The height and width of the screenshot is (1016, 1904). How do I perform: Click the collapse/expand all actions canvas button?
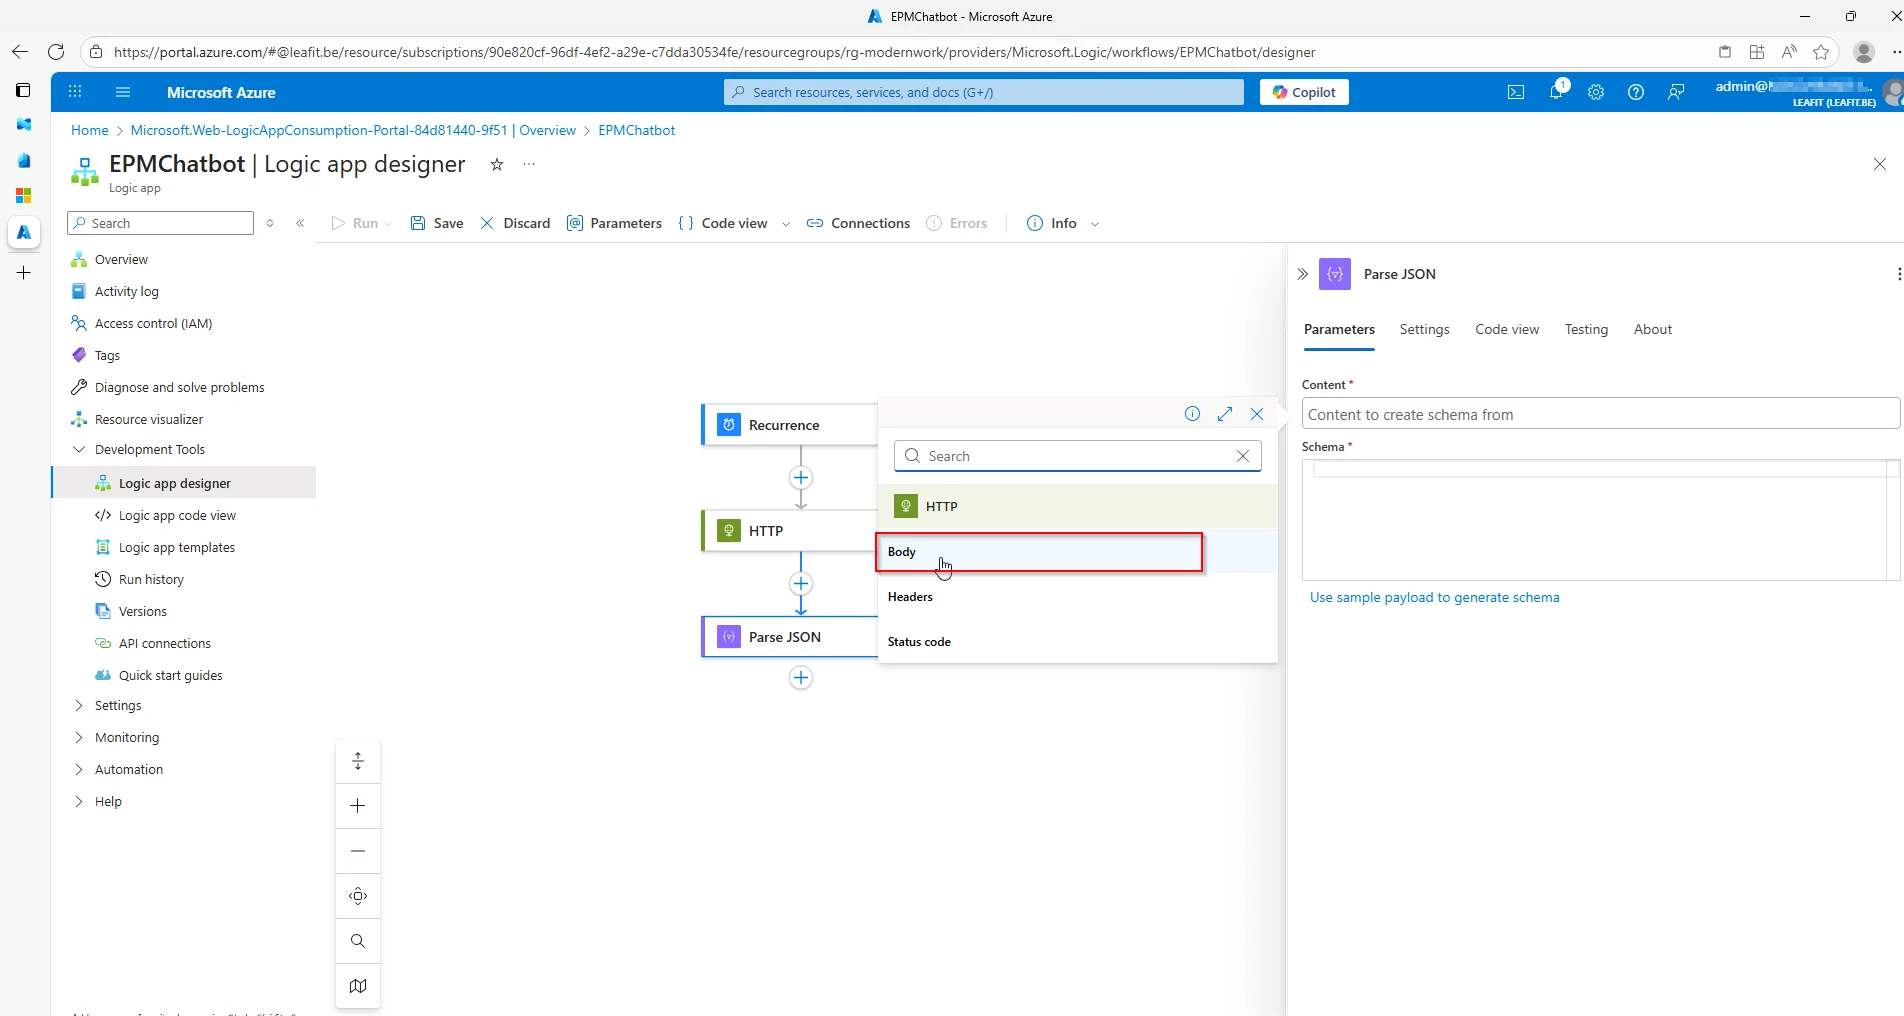[358, 761]
